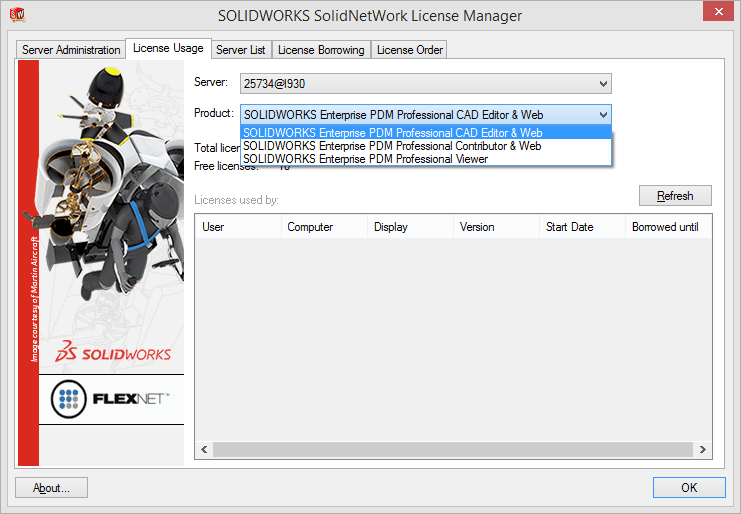Sort by the Start Date column header
This screenshot has height=514, width=741.
click(582, 227)
